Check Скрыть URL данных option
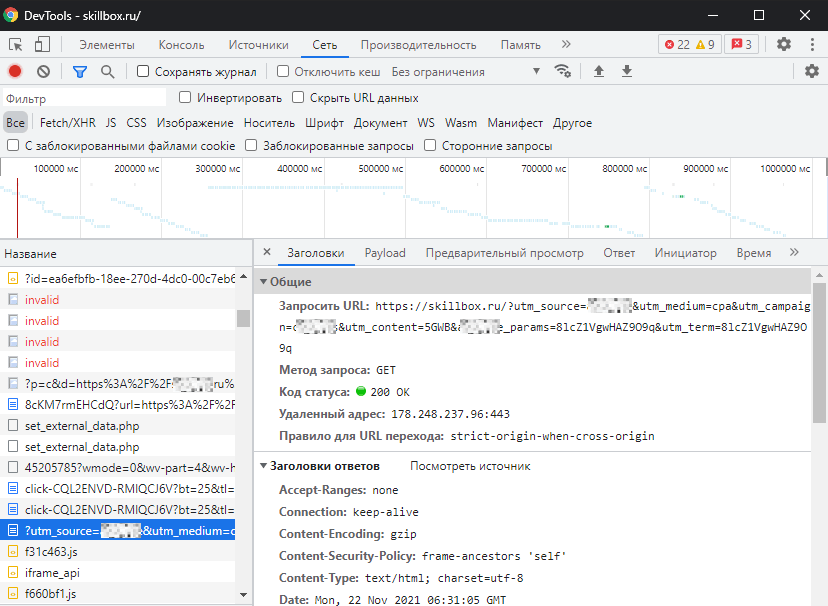The image size is (828, 606). pos(298,98)
